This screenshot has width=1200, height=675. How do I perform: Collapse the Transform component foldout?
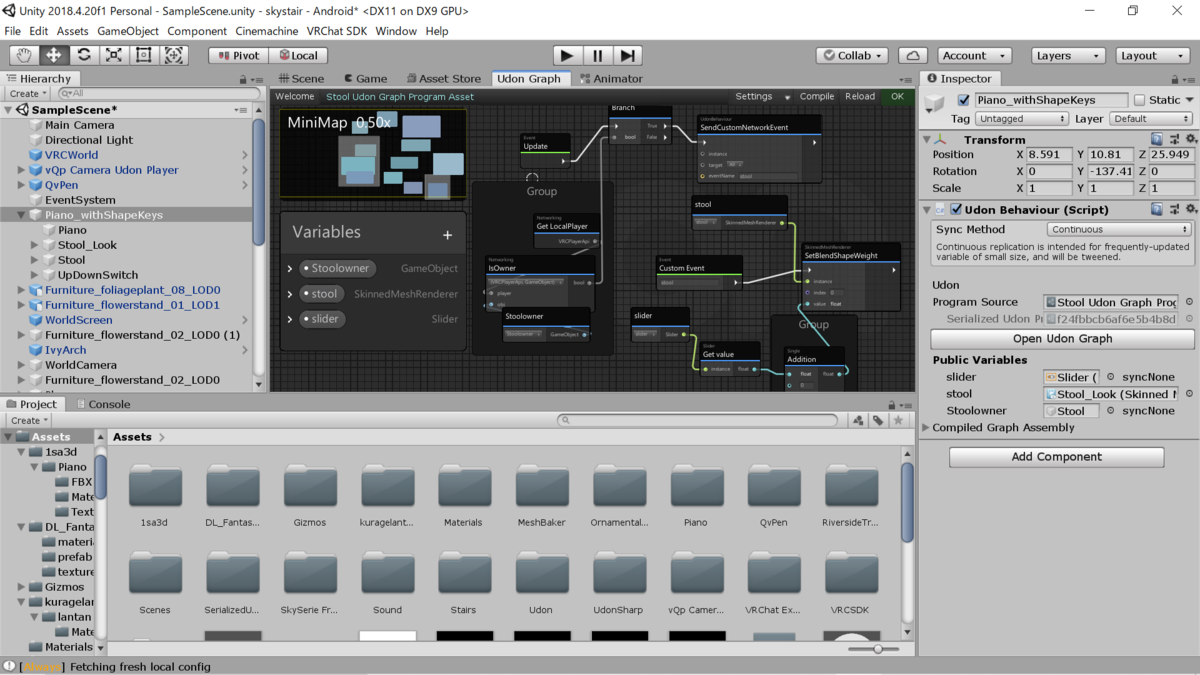point(927,140)
